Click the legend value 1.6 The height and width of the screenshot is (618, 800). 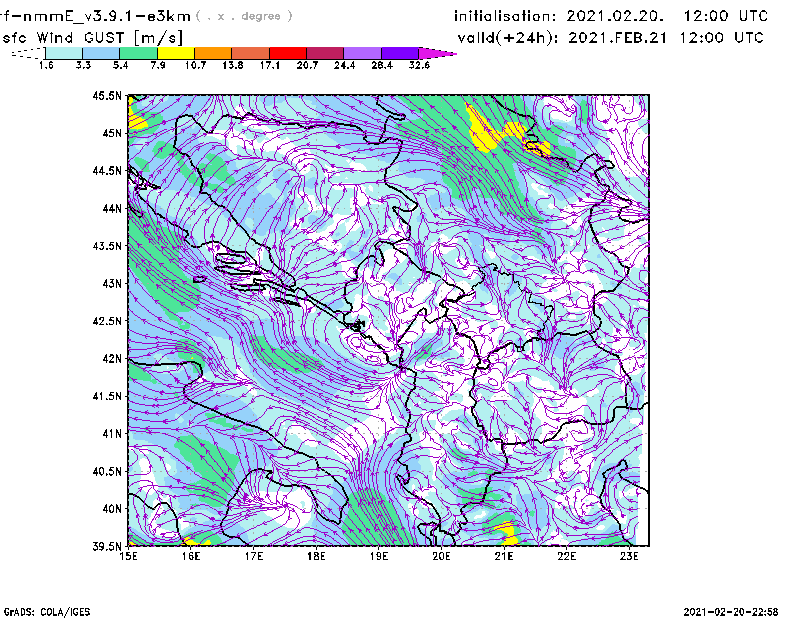point(46,65)
